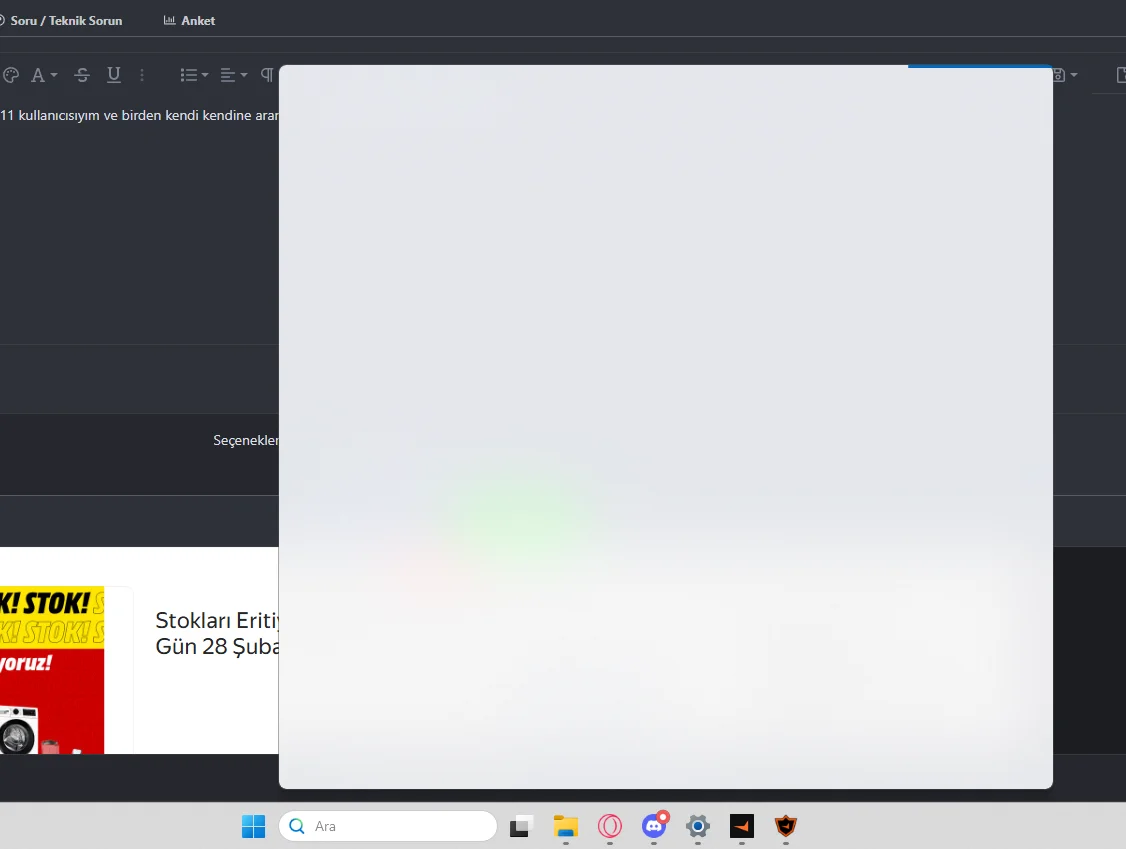
Task: Switch to Opera browser in taskbar
Action: 610,826
